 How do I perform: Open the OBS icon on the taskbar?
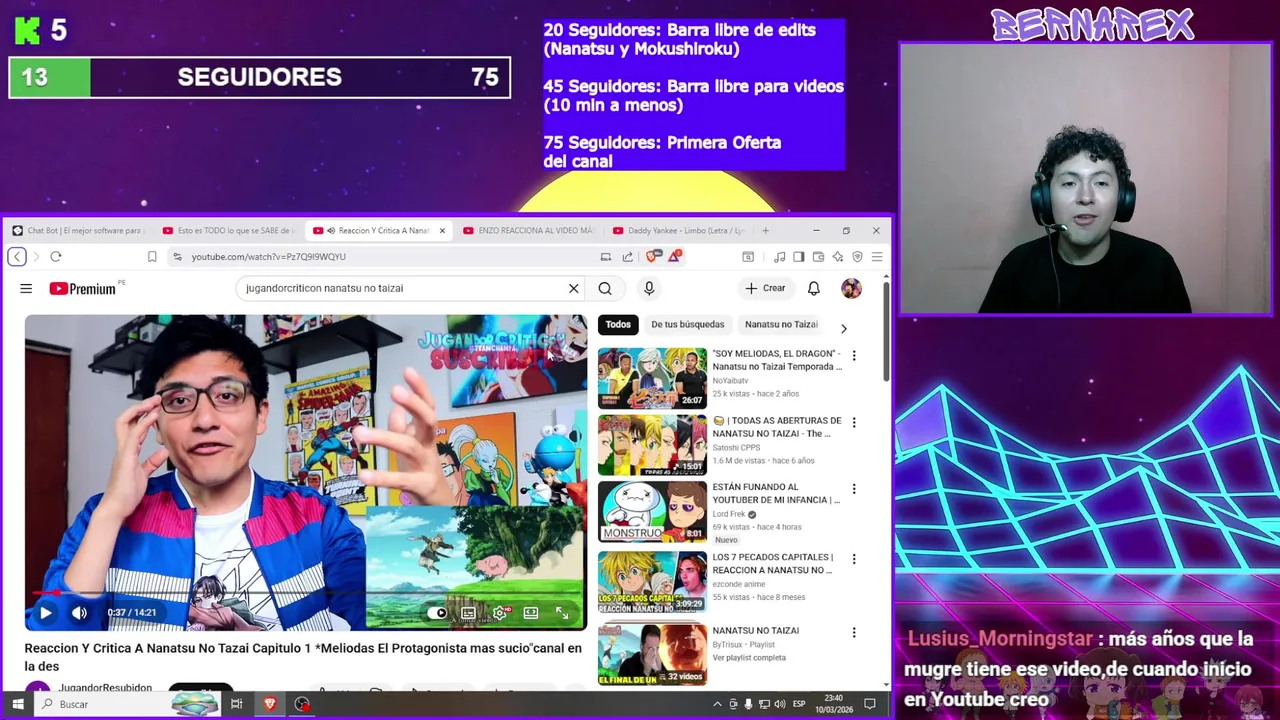coord(302,704)
